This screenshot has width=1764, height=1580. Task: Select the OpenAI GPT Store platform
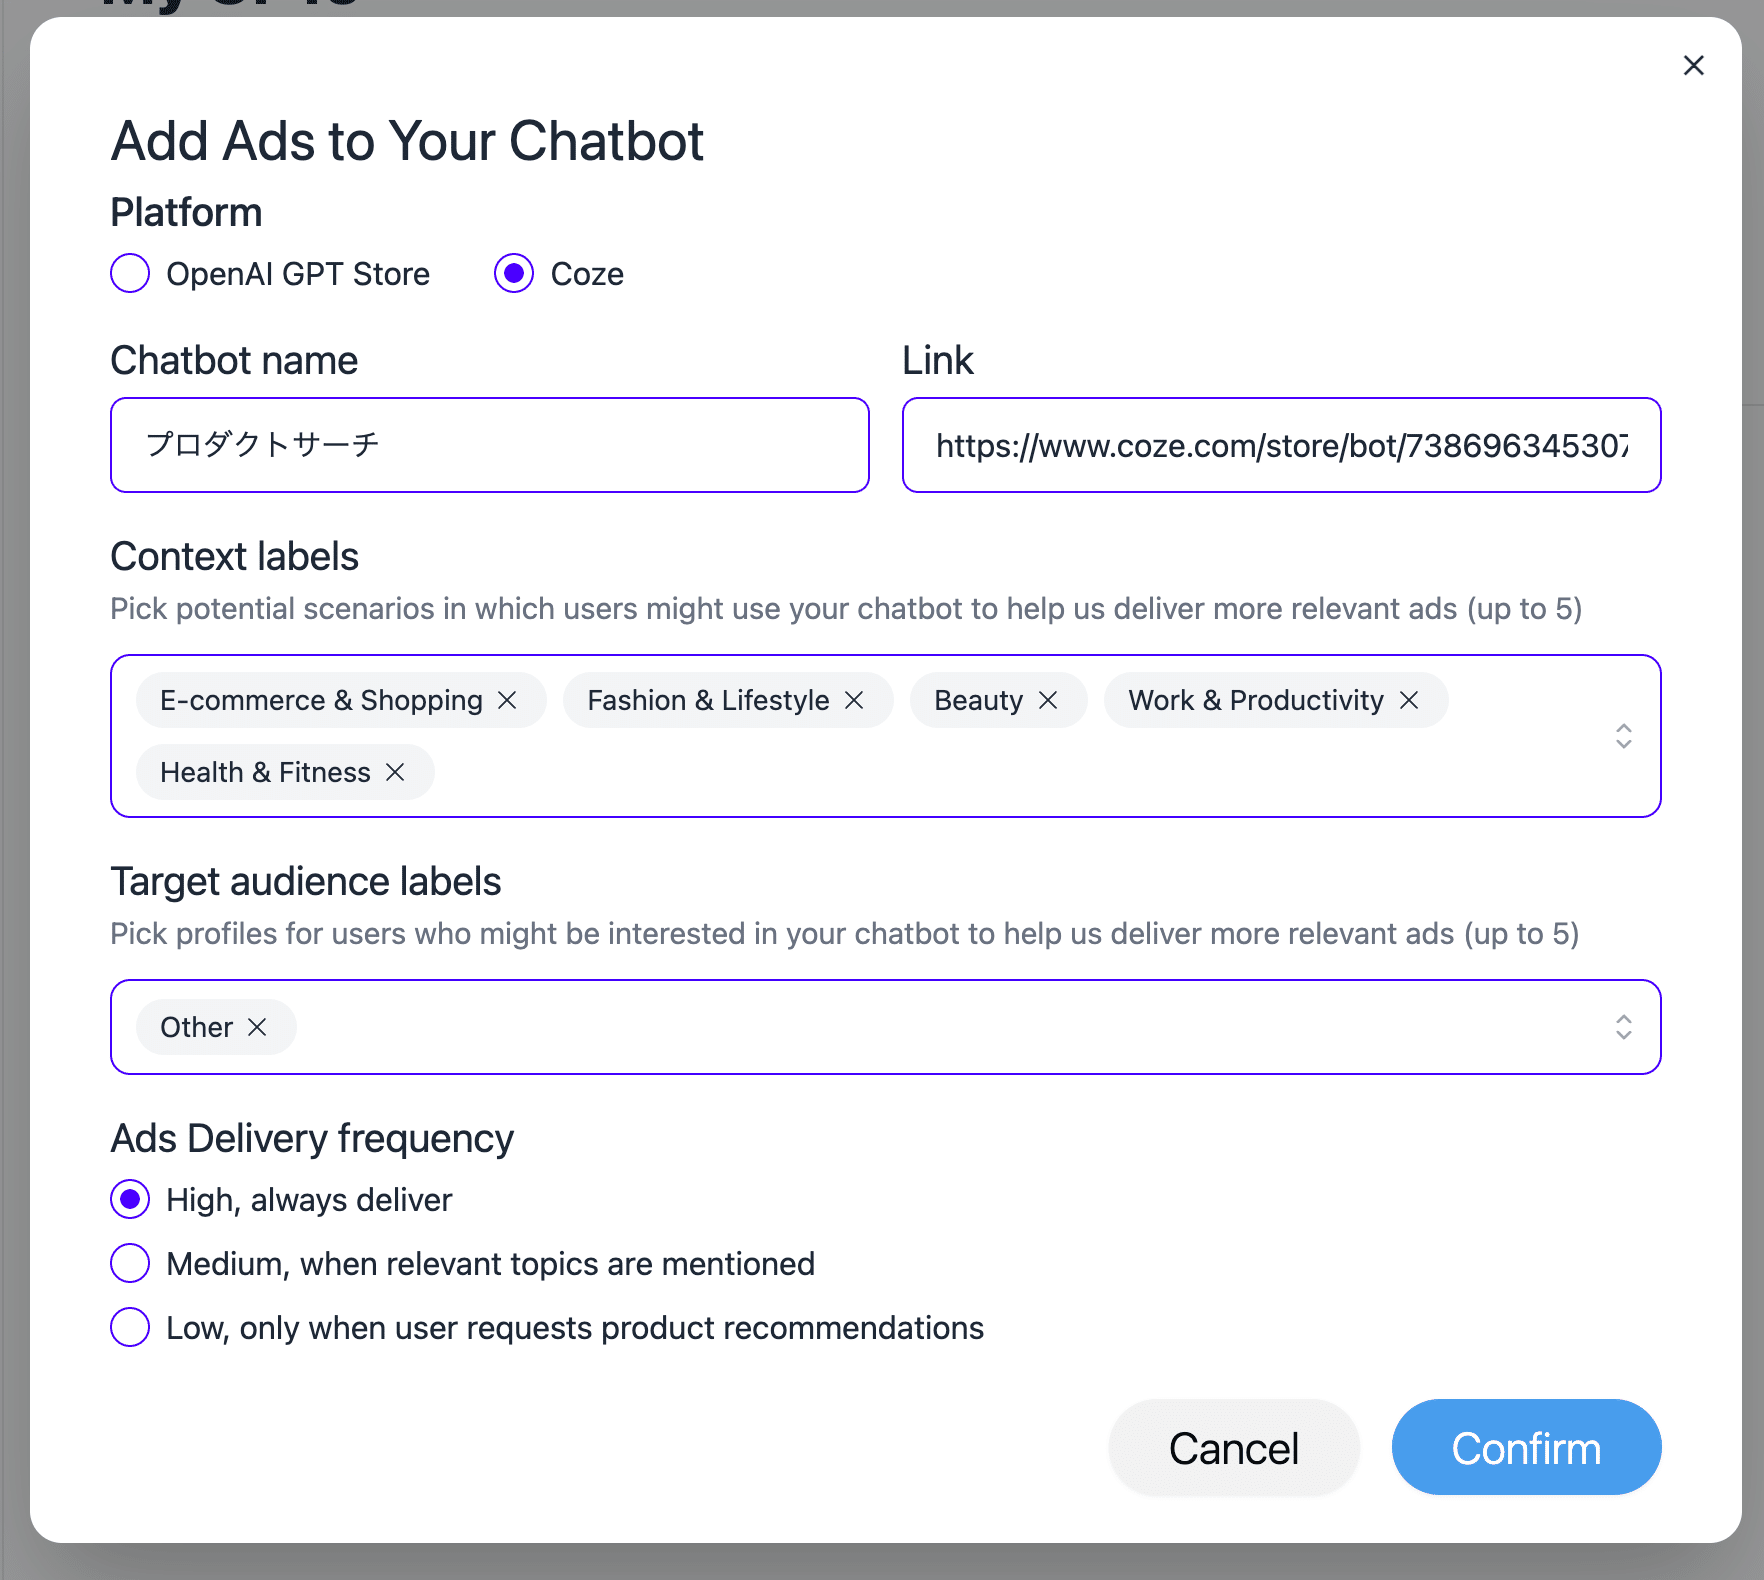click(130, 273)
